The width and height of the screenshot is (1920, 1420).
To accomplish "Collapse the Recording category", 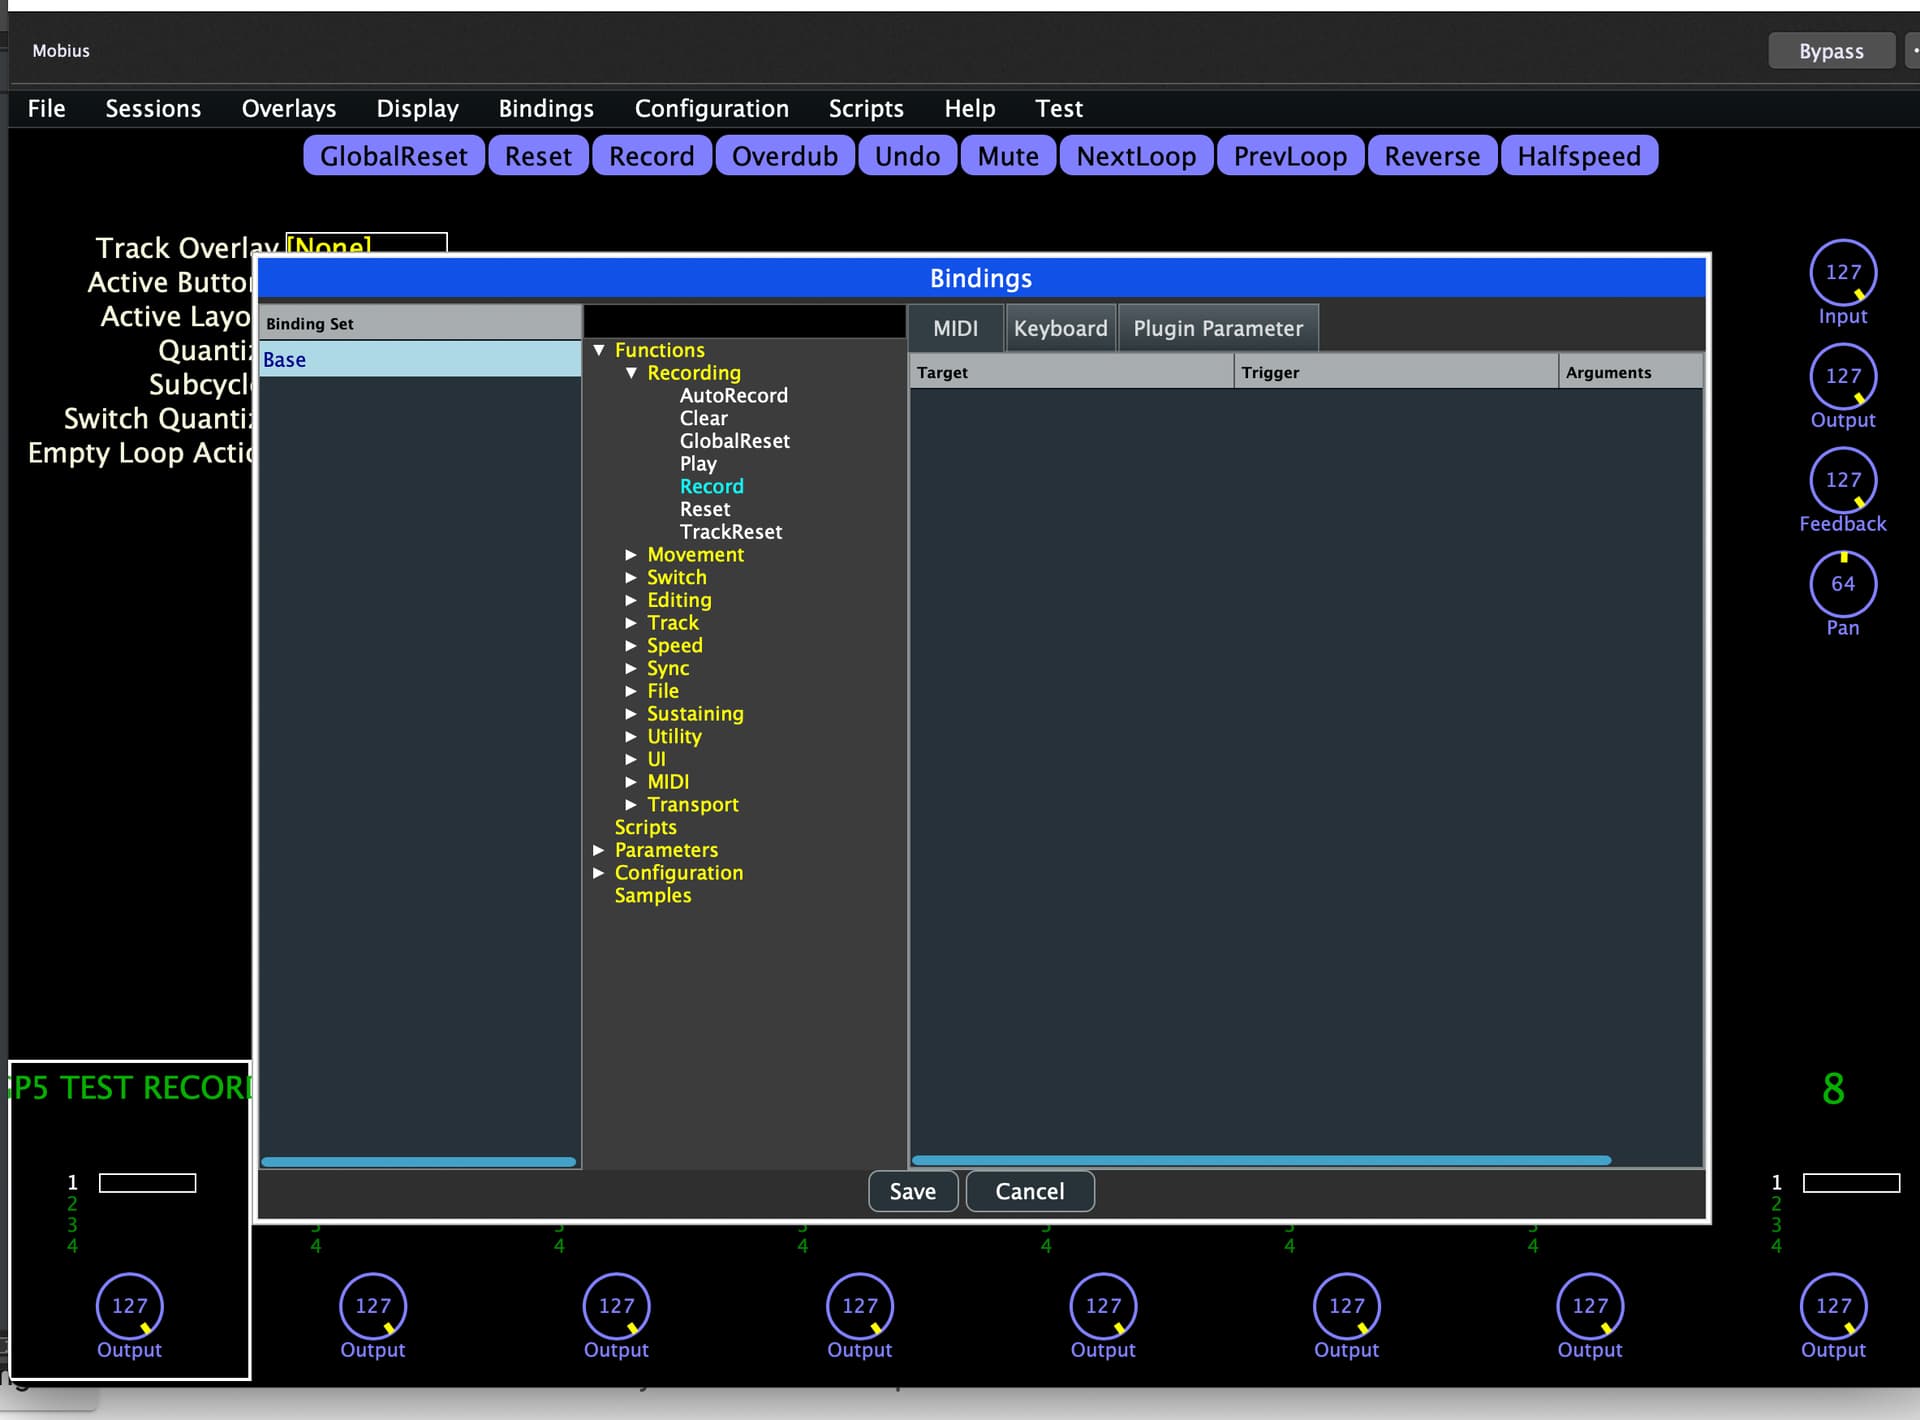I will [x=631, y=373].
